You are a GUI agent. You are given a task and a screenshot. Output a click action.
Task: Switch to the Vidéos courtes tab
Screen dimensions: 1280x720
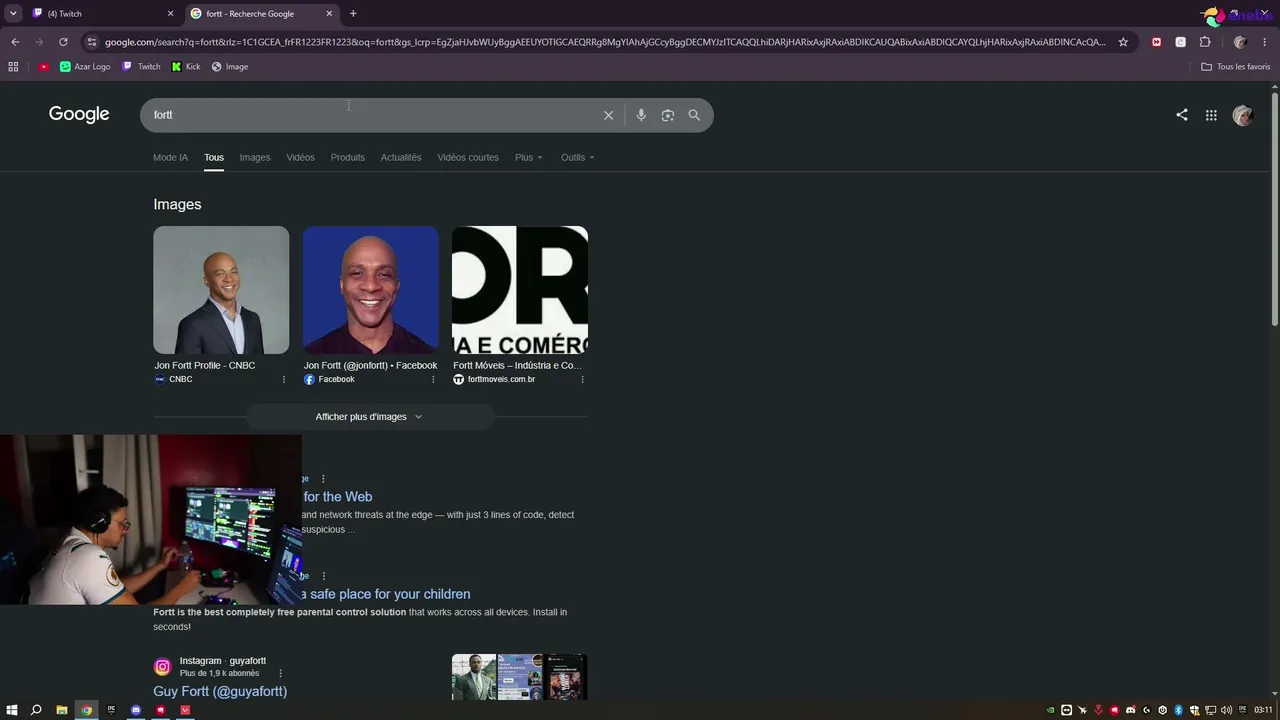(x=468, y=158)
